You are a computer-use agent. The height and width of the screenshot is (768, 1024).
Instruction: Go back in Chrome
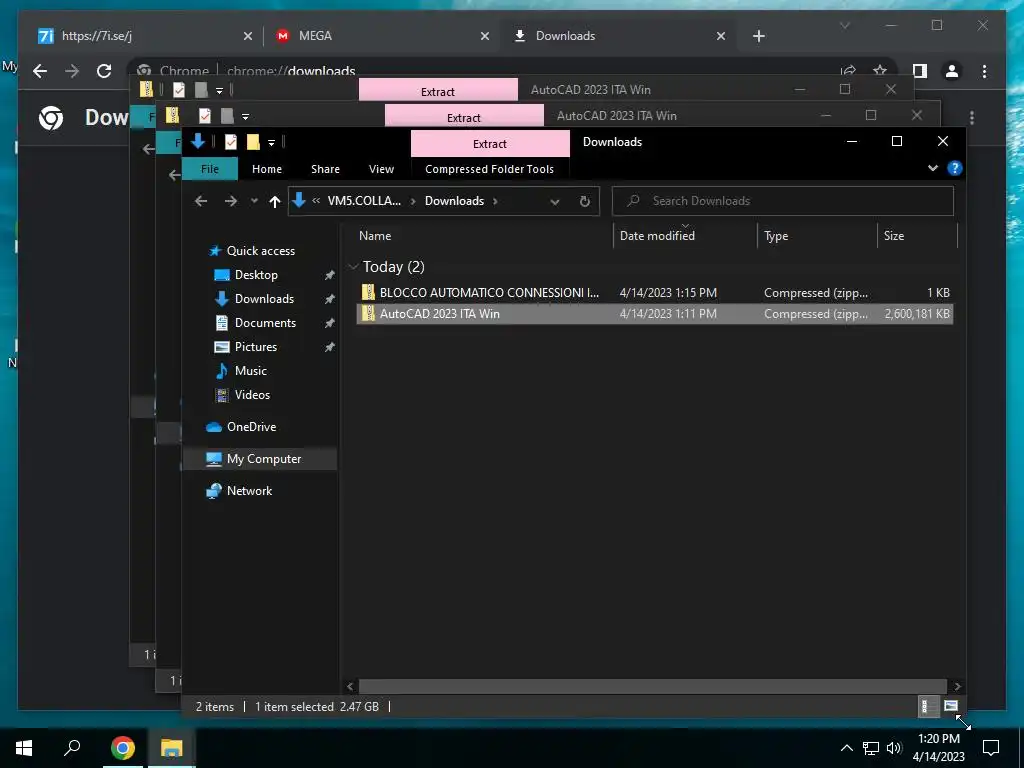40,71
